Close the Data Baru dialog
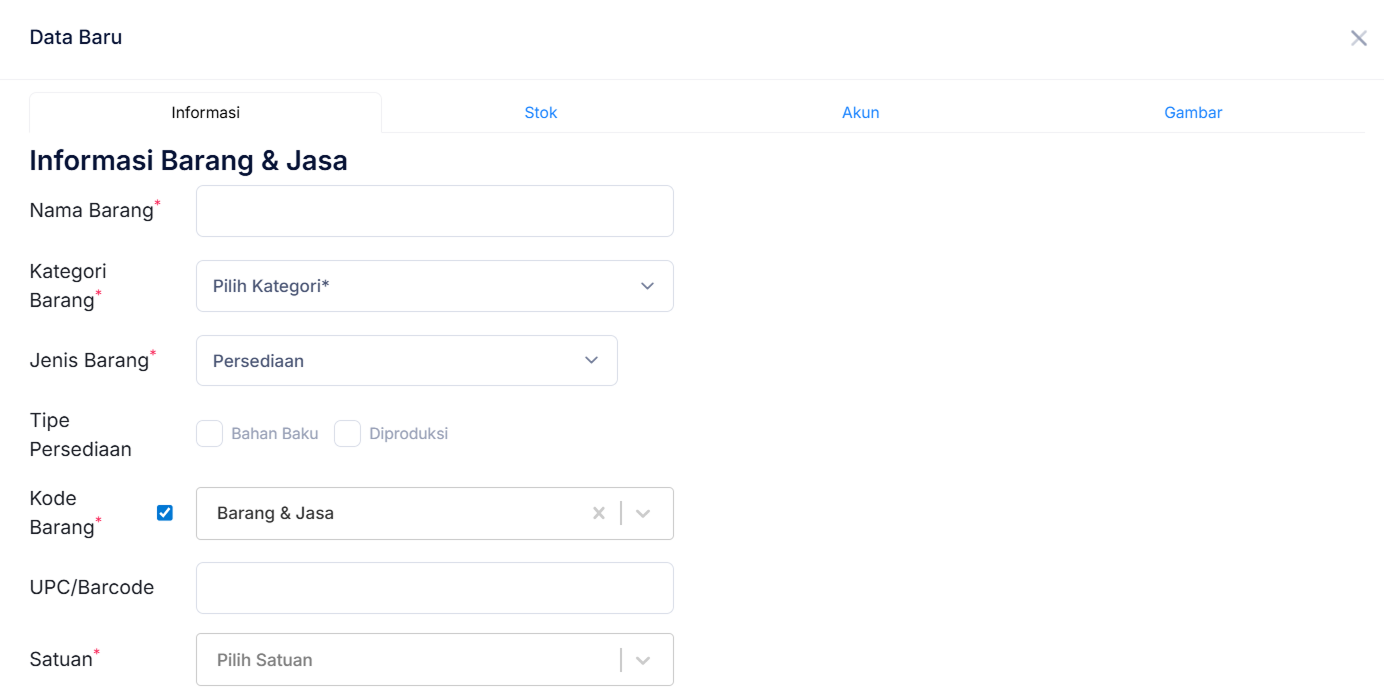The image size is (1384, 695). 1358,38
